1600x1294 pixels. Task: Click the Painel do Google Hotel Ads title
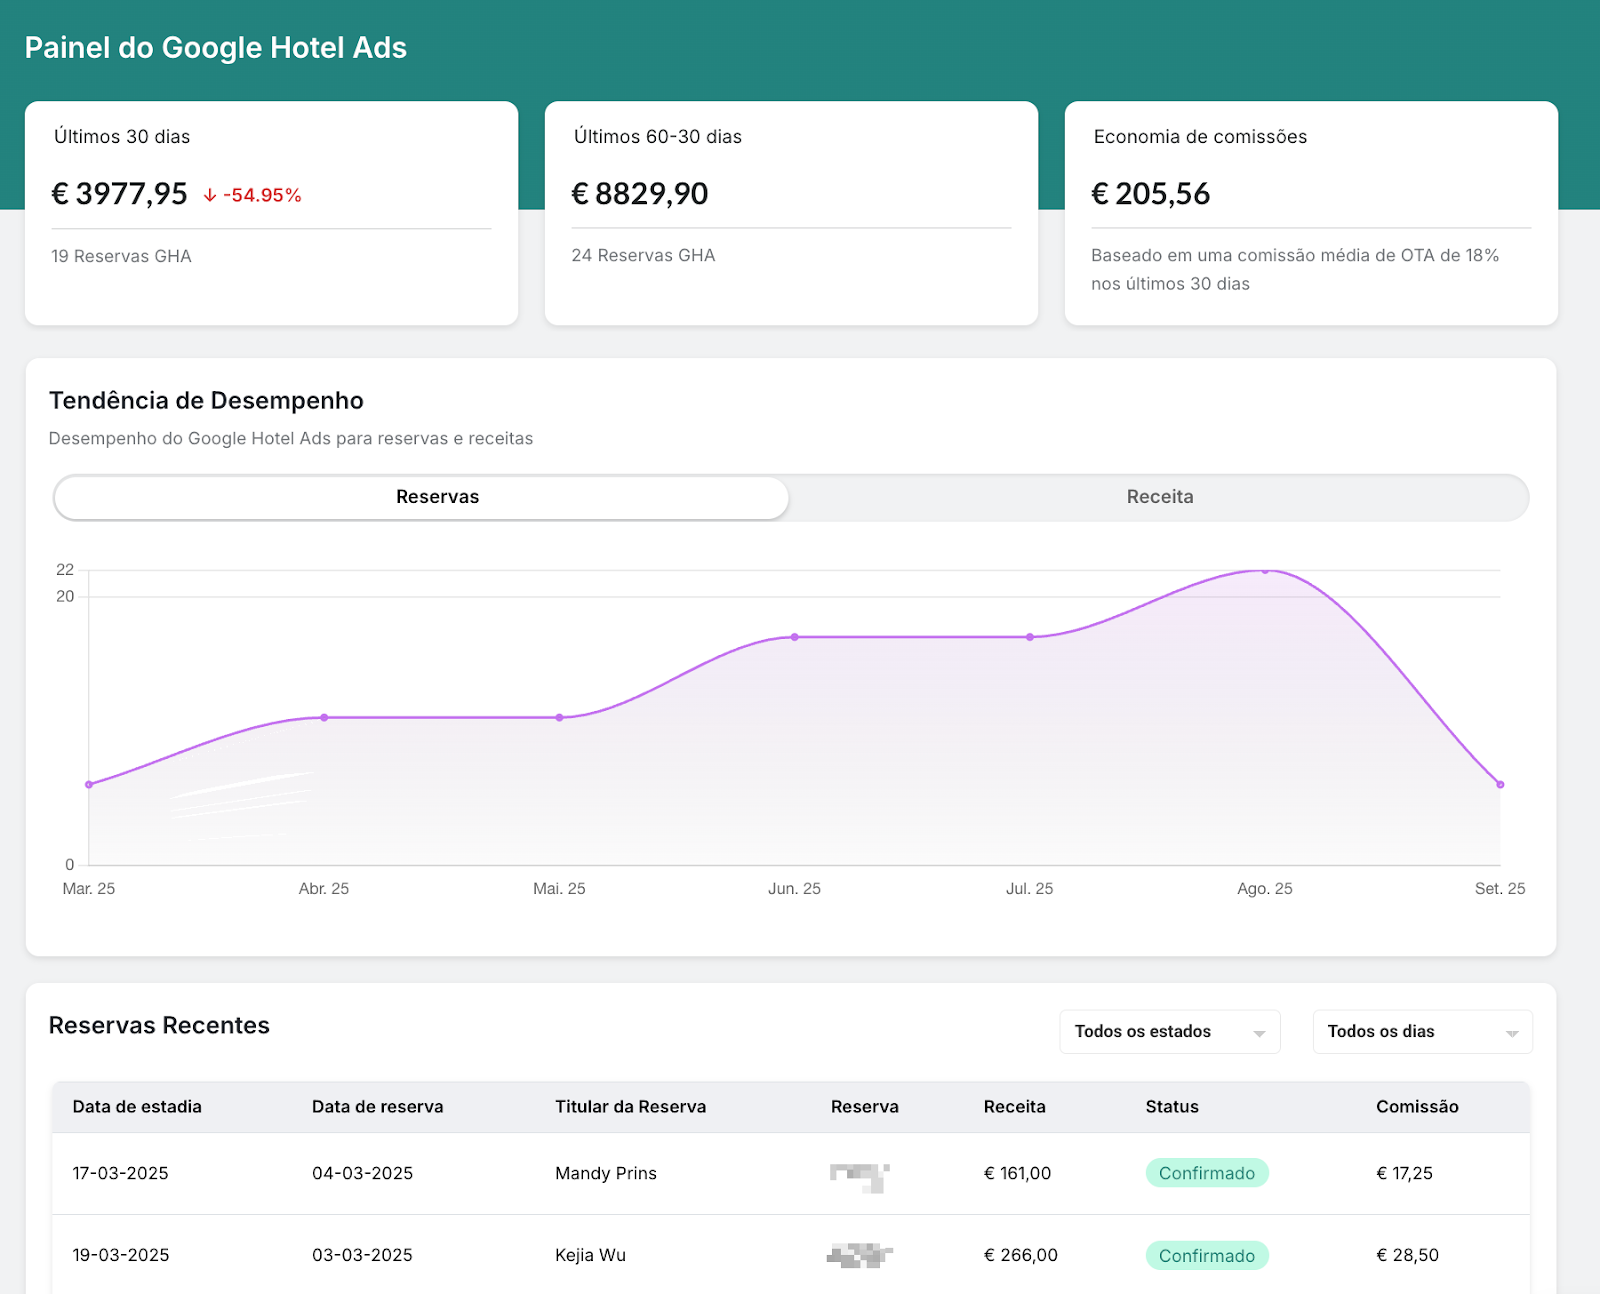pyautogui.click(x=215, y=48)
